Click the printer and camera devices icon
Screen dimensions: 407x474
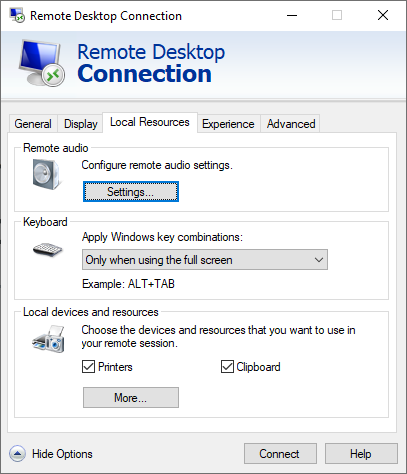49,339
